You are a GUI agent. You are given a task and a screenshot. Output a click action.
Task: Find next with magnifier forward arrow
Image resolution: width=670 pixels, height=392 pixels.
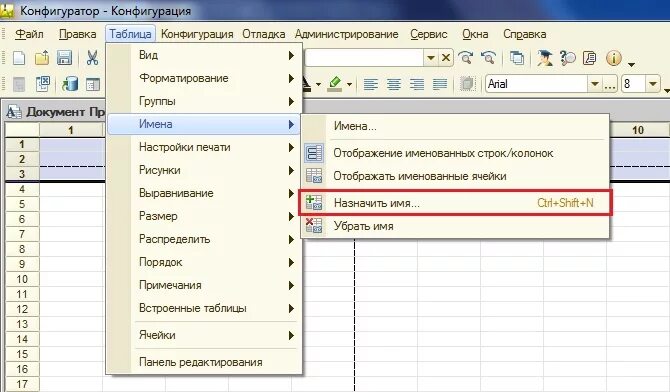[466, 58]
